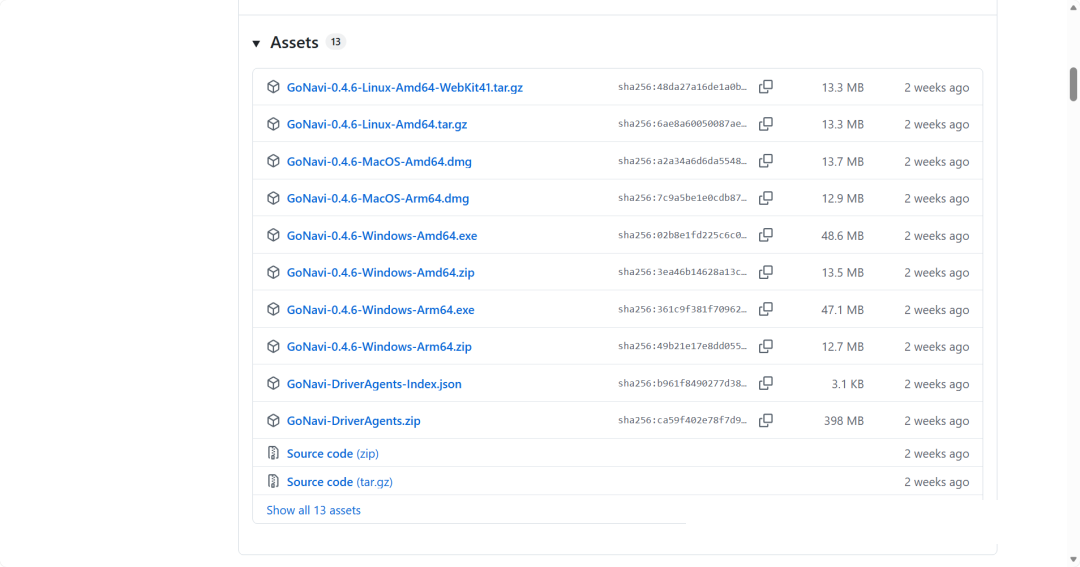Copy SHA256 hash for GoNavi-0.4.6-Linux-Amd64.tar.gz

[x=766, y=124]
